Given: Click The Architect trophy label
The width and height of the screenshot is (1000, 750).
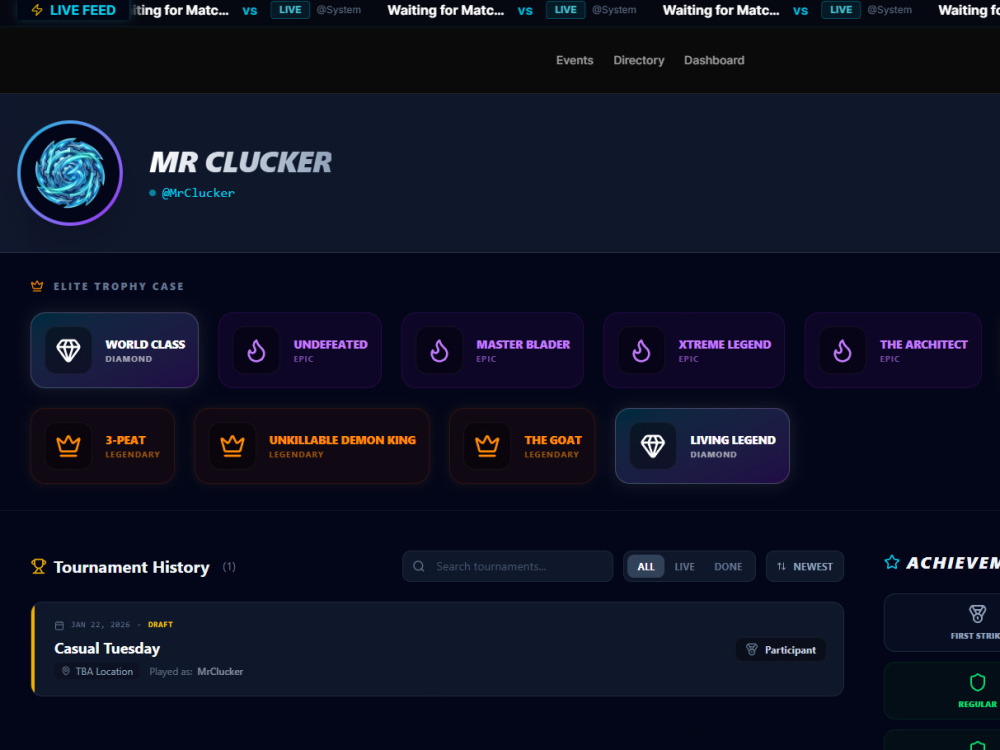Looking at the screenshot, I should 923,344.
